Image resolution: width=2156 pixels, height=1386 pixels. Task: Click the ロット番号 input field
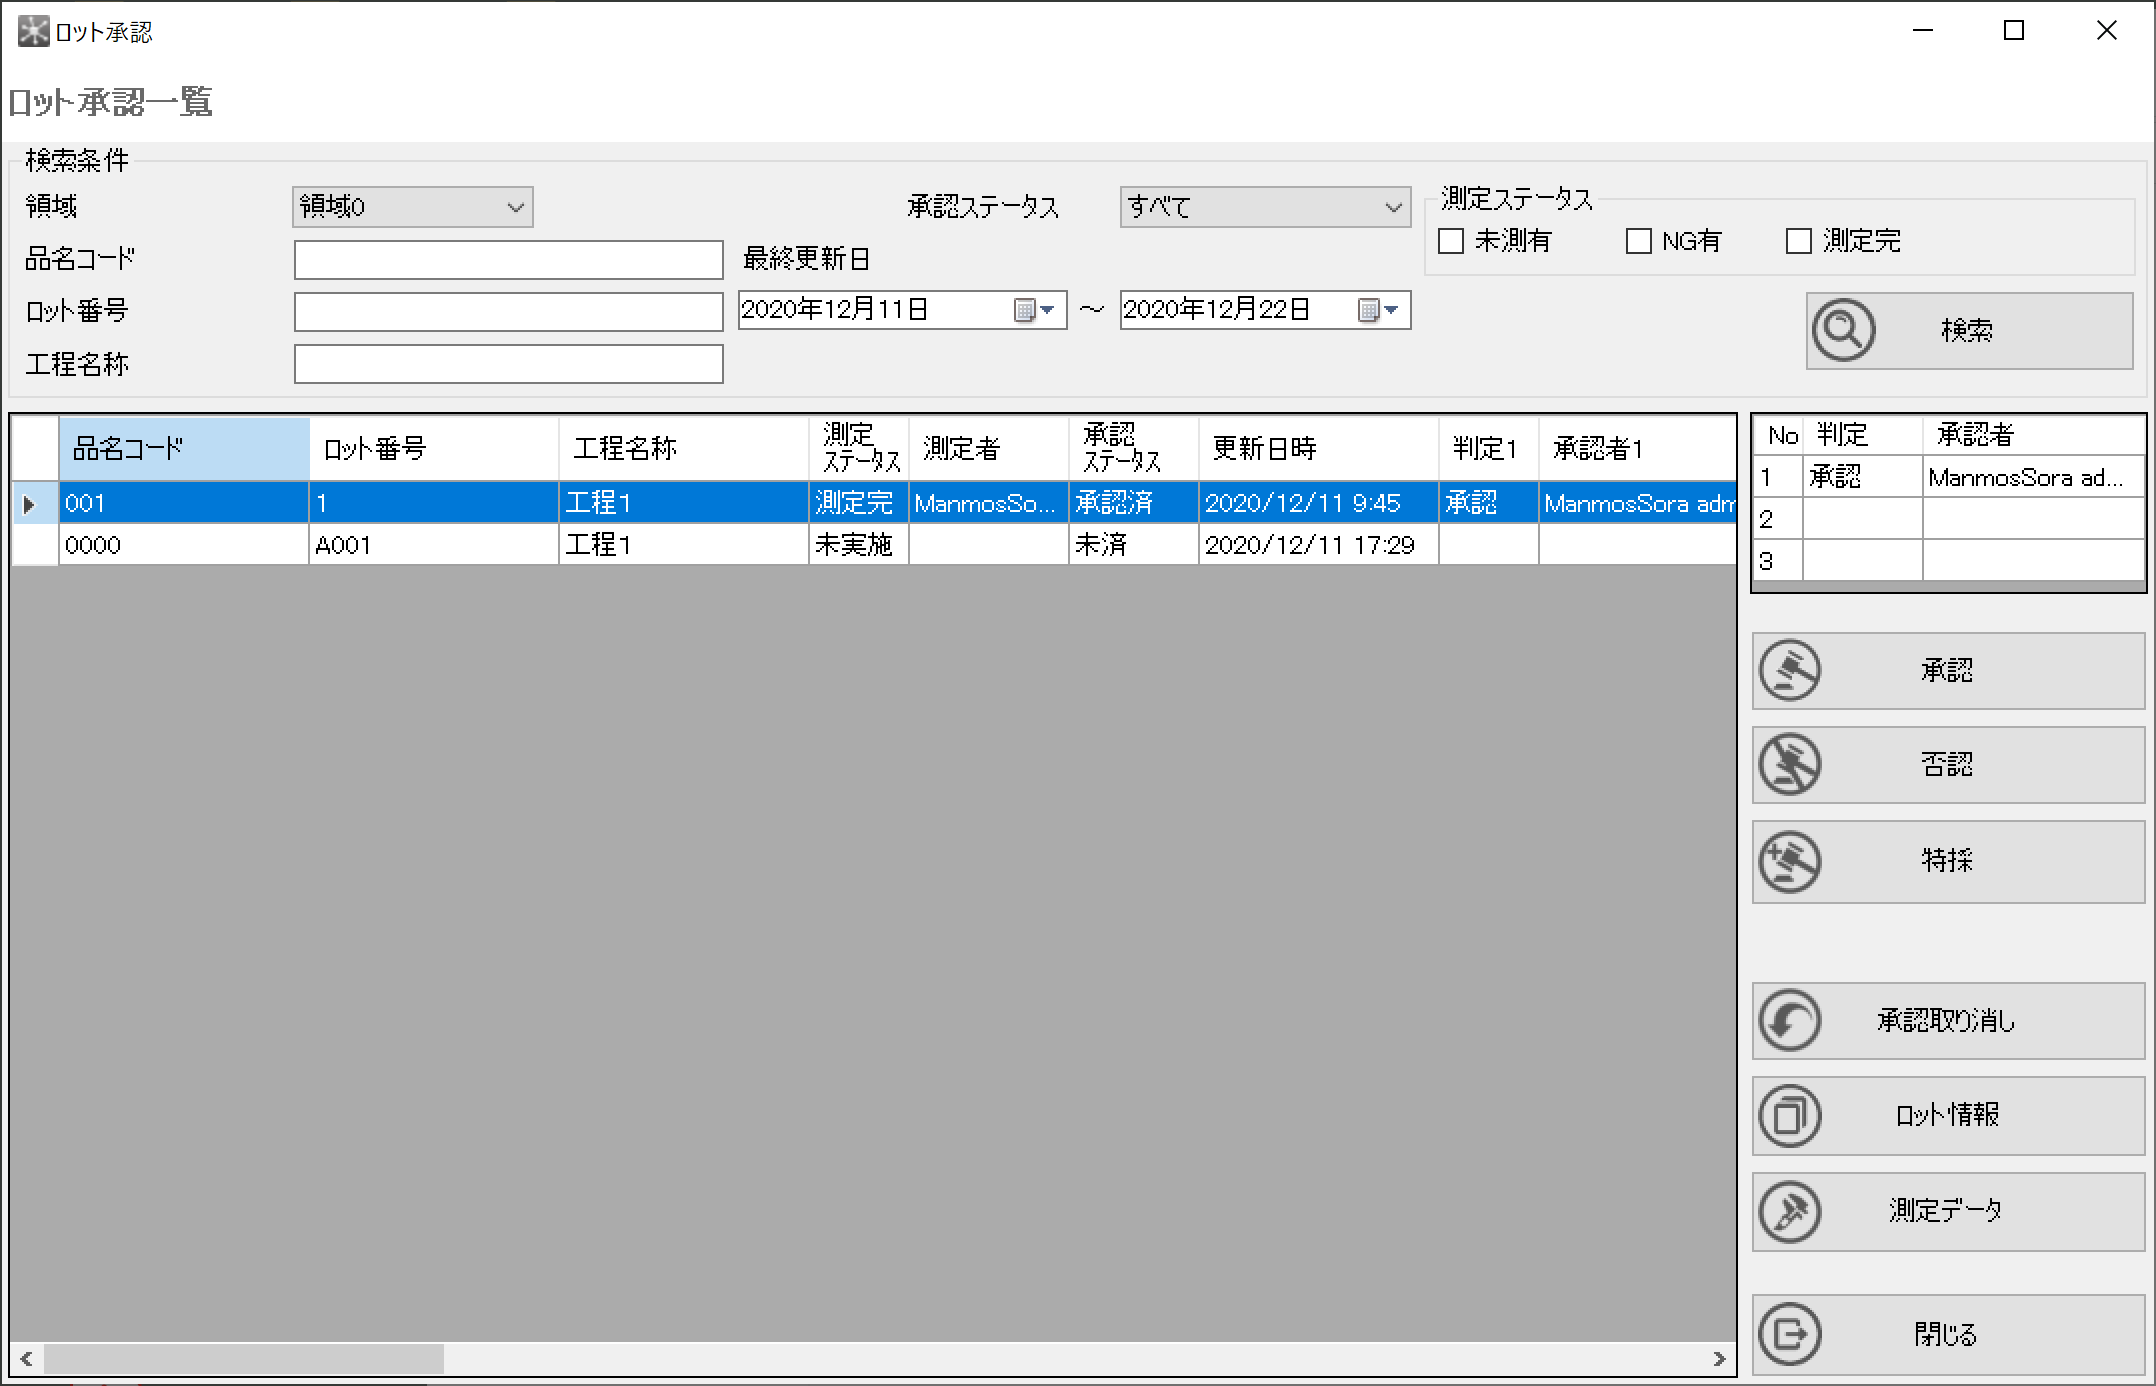[x=508, y=311]
